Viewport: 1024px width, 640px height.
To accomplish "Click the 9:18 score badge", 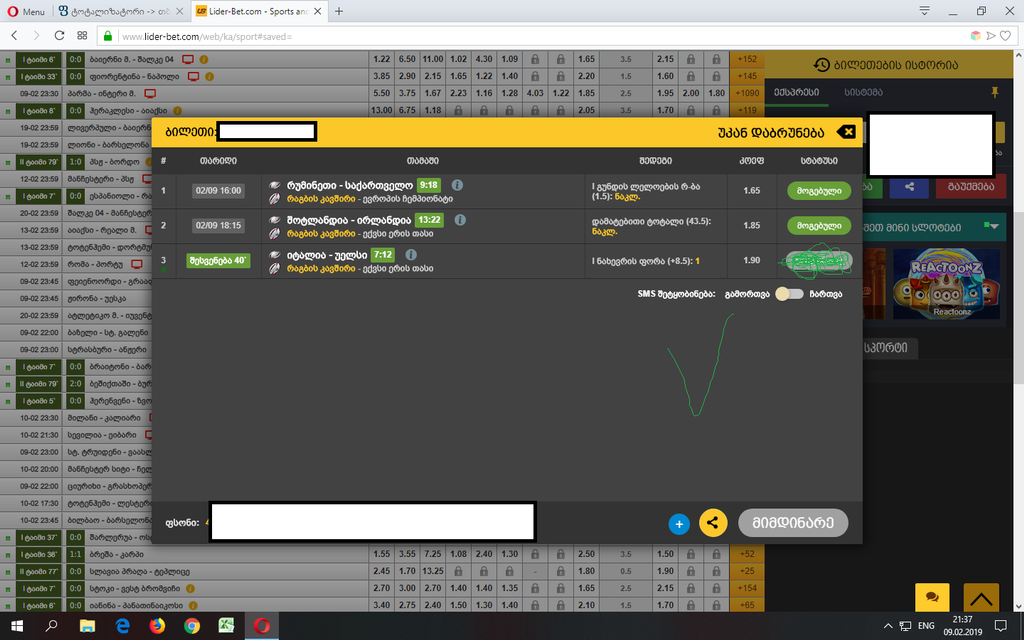I will click(x=428, y=185).
